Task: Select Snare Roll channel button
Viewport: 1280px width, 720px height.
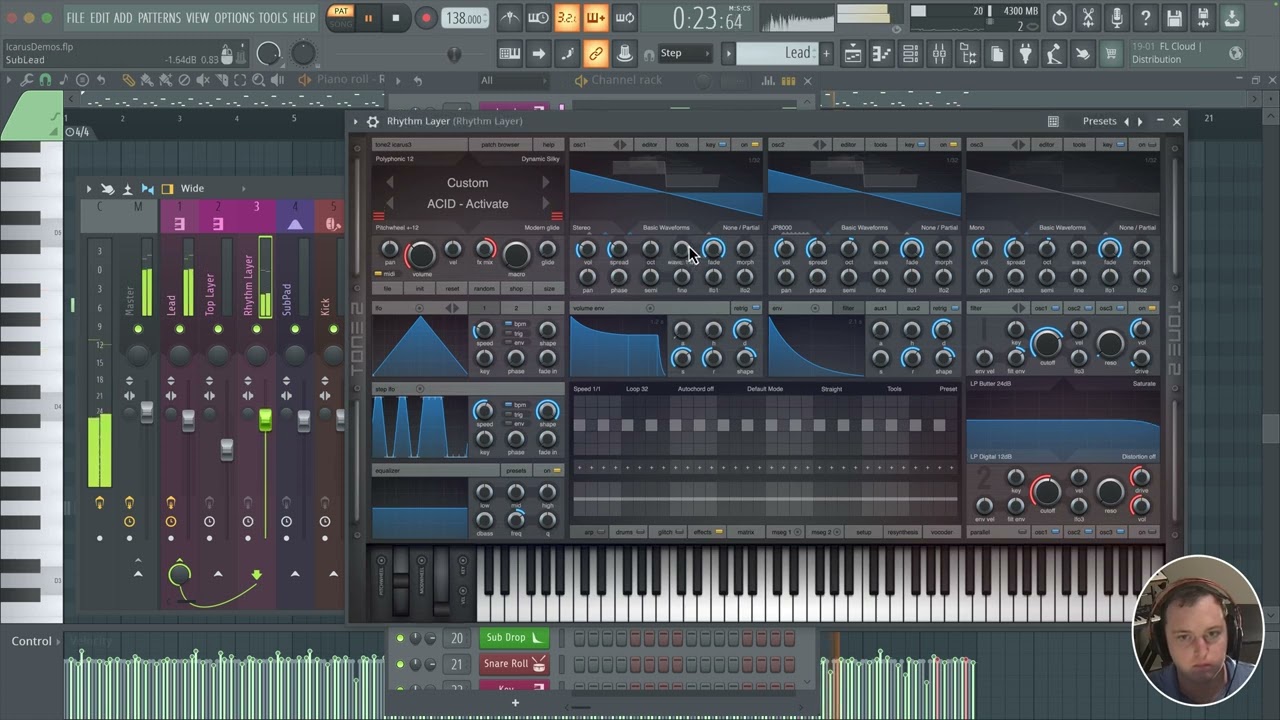Action: click(x=514, y=664)
